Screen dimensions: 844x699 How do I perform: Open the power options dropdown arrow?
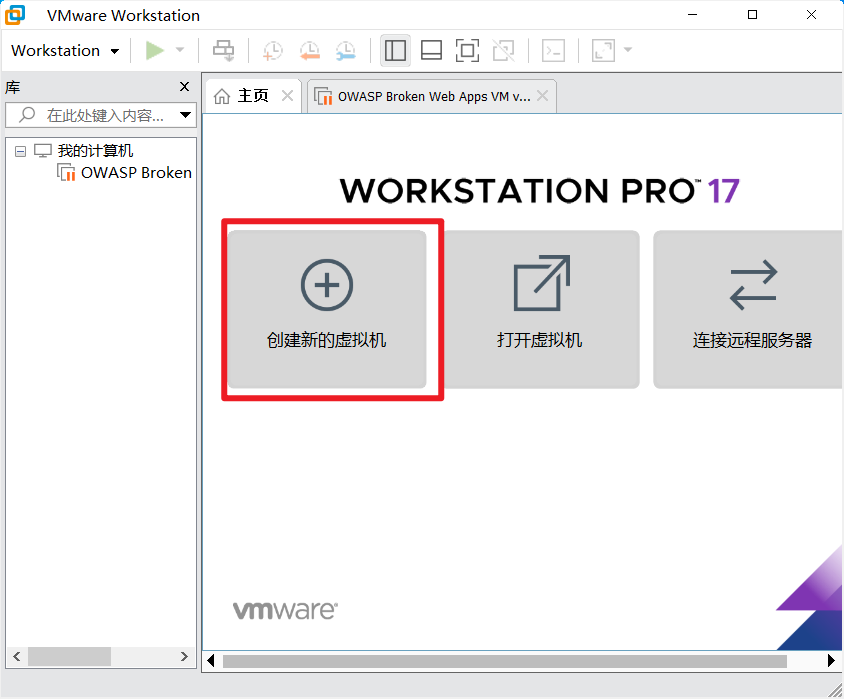click(x=180, y=50)
